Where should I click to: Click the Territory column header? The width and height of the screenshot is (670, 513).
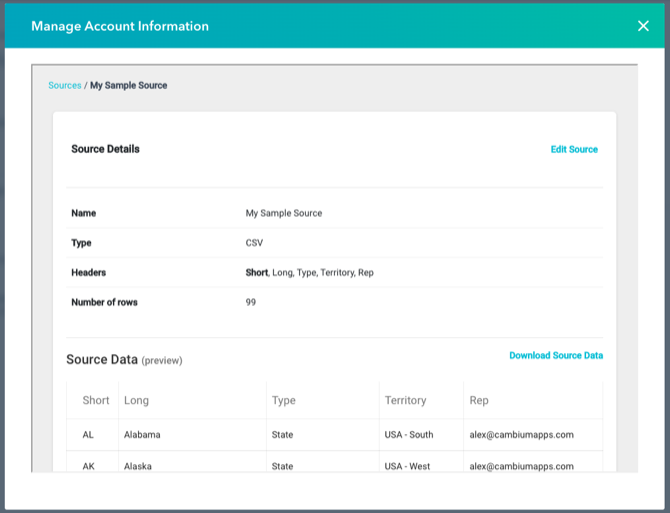405,400
